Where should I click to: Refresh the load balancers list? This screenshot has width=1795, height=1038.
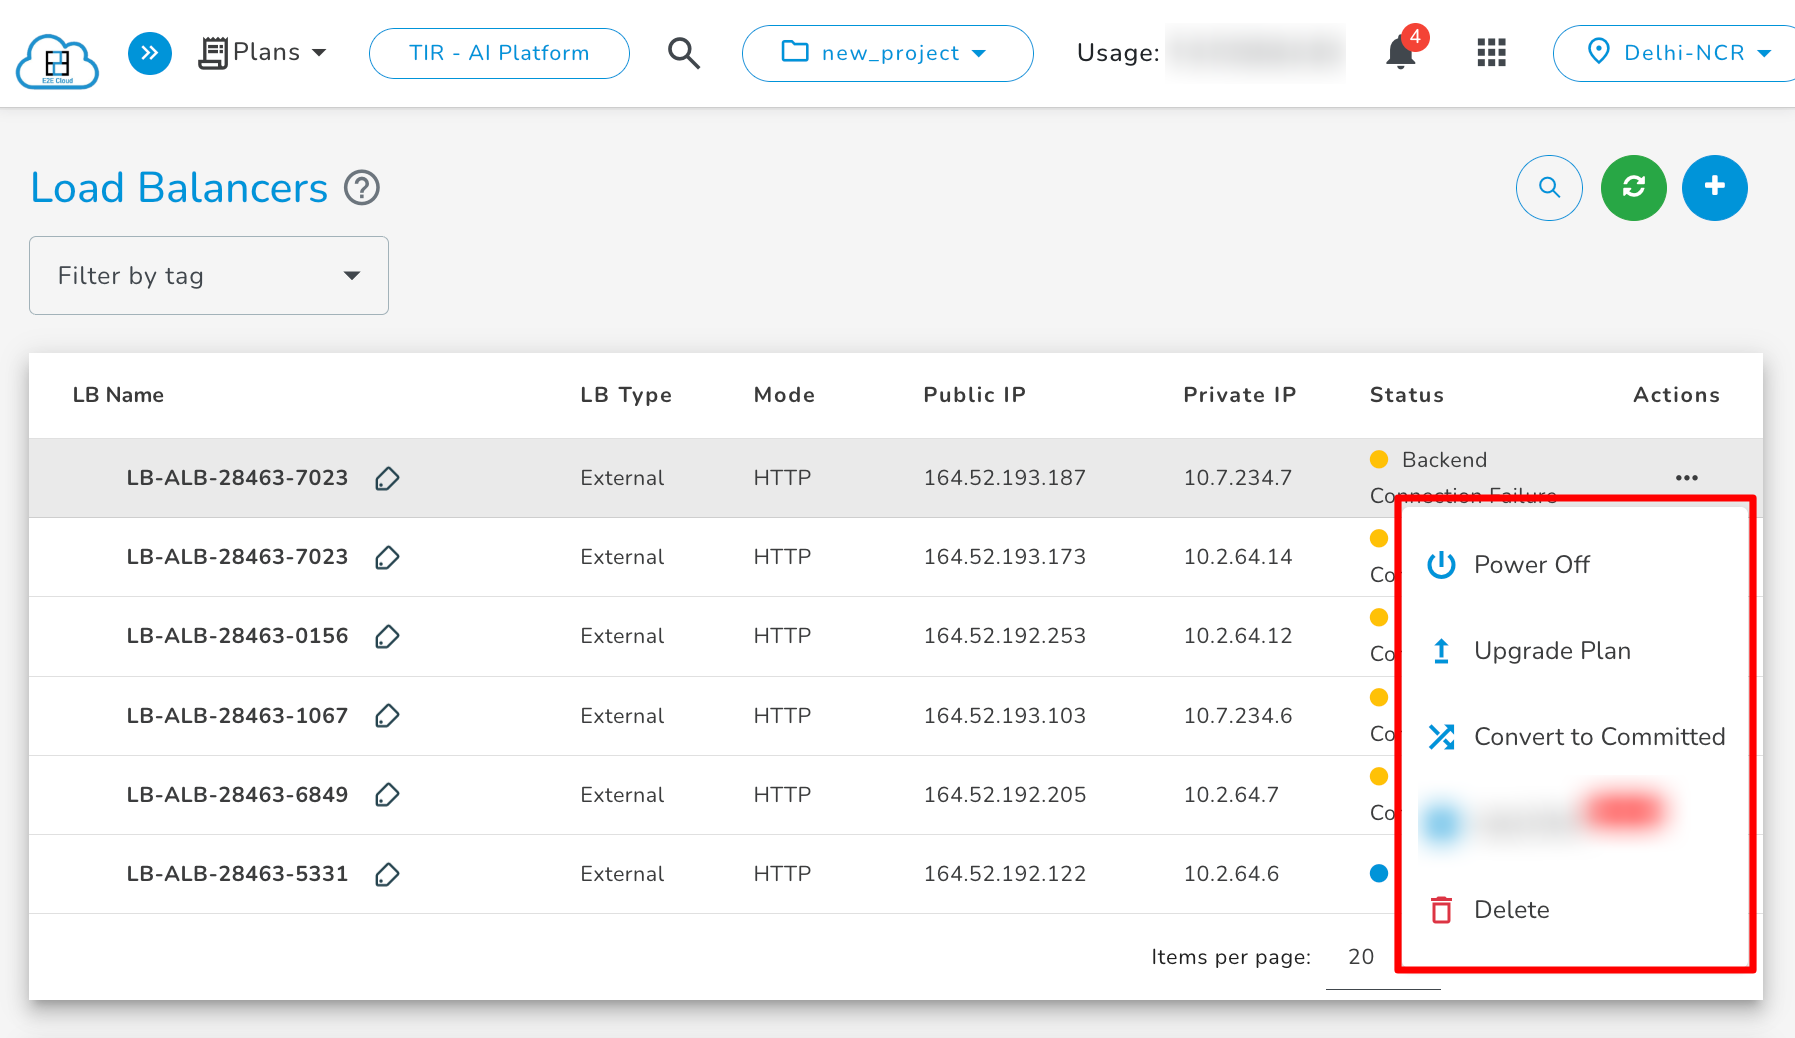tap(1633, 187)
